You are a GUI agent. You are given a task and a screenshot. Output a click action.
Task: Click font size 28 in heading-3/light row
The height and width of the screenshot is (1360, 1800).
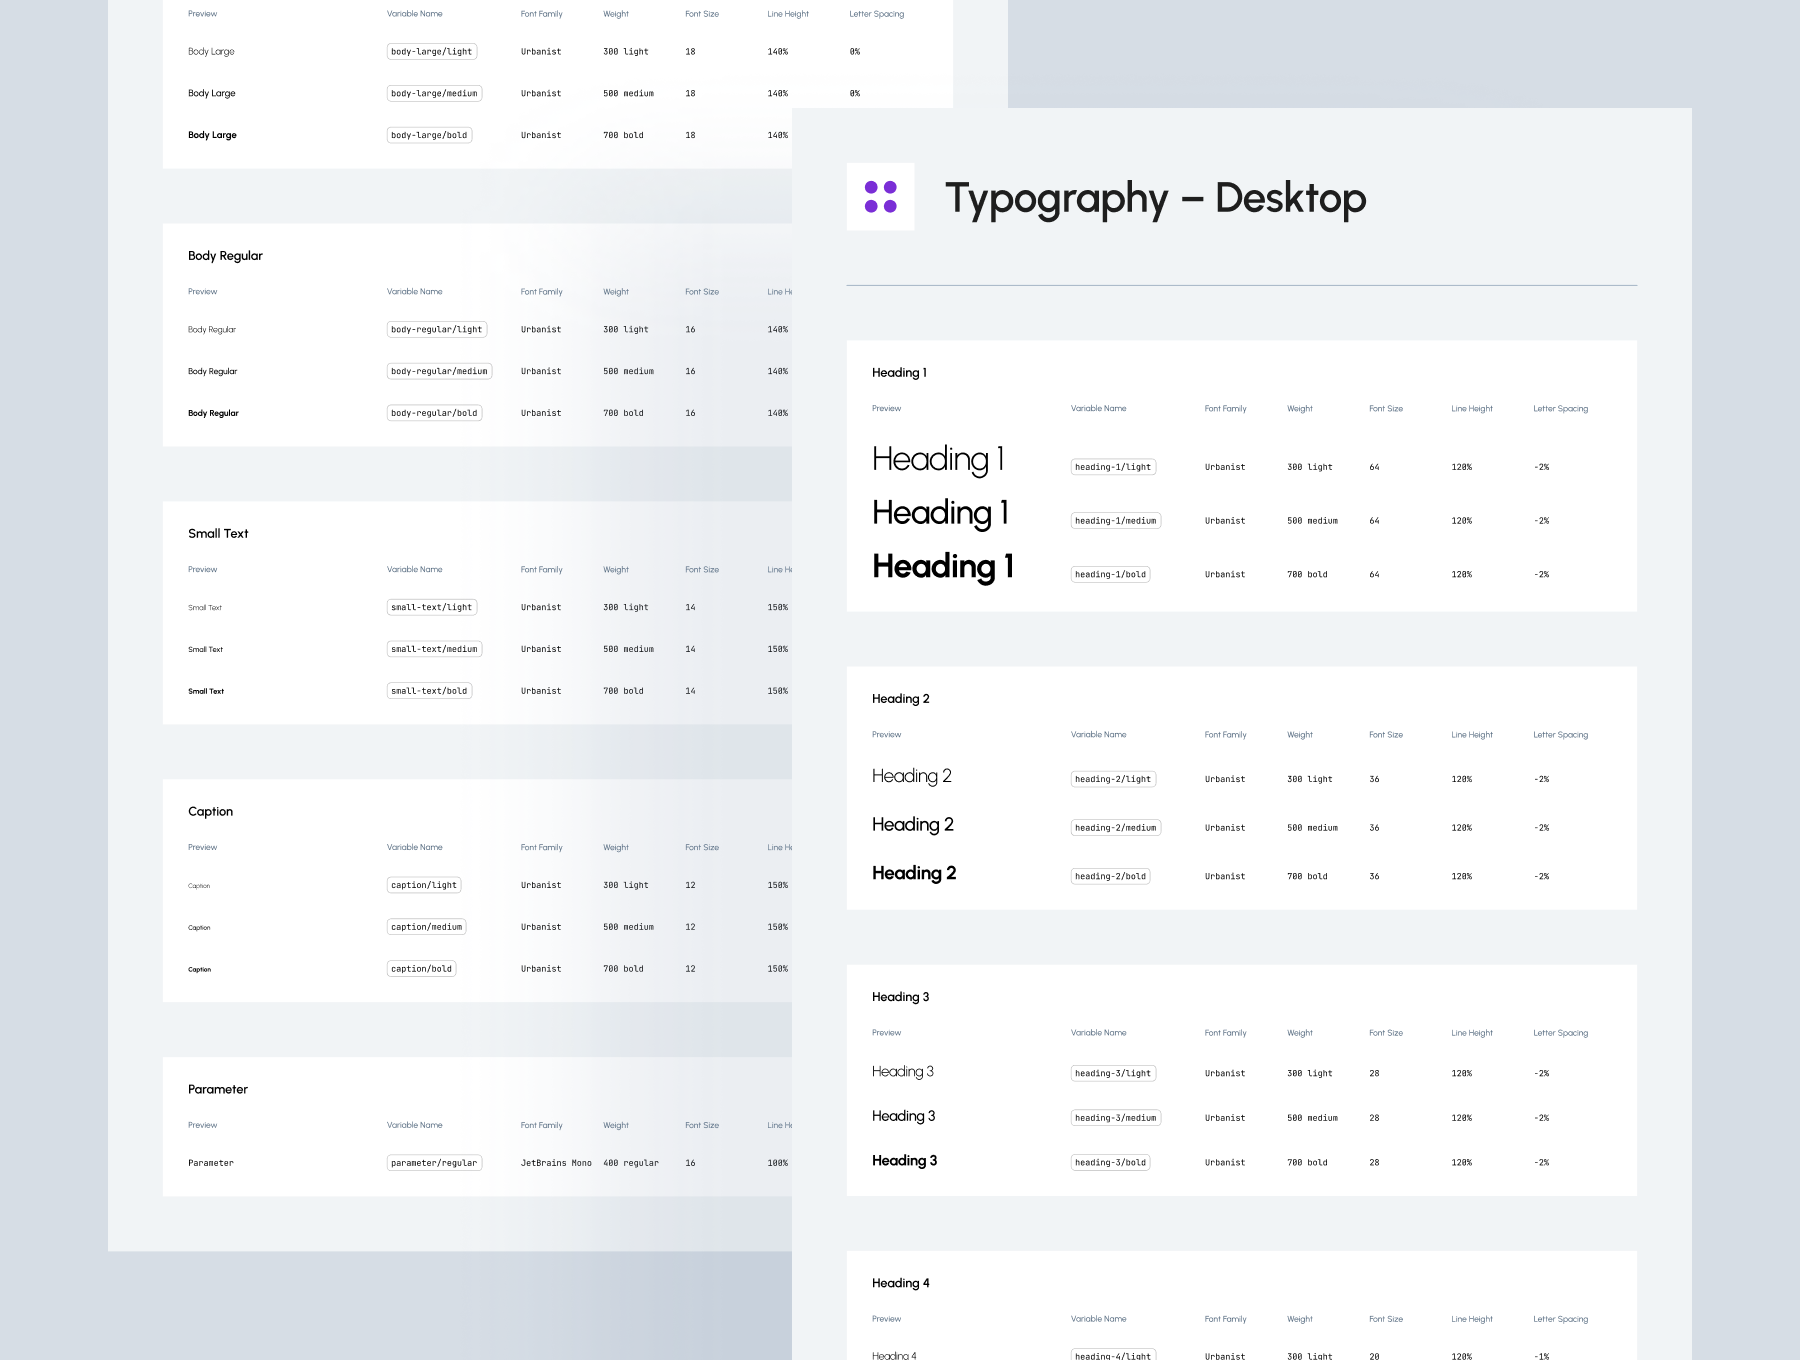1374,1074
